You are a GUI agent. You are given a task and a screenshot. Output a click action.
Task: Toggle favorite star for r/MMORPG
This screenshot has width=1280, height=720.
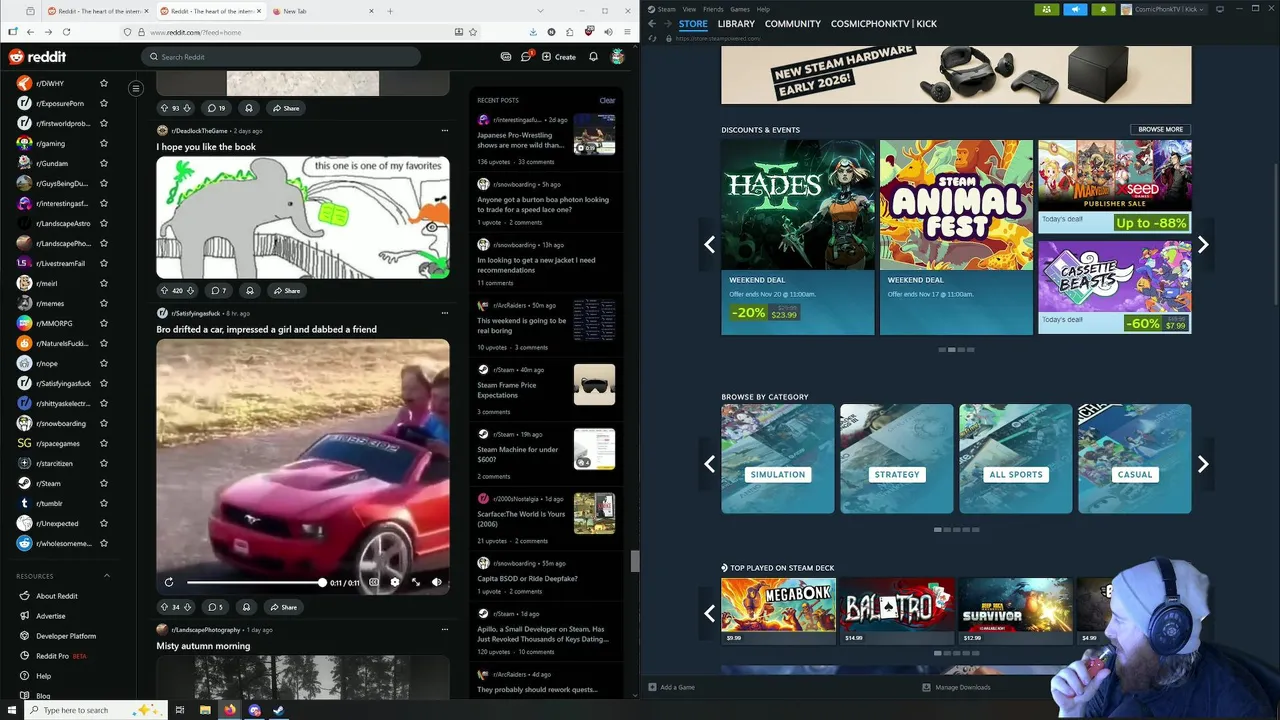pyautogui.click(x=104, y=323)
